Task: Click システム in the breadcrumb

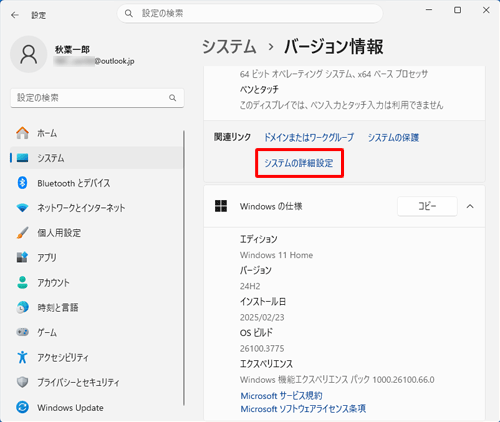Action: coord(229,46)
